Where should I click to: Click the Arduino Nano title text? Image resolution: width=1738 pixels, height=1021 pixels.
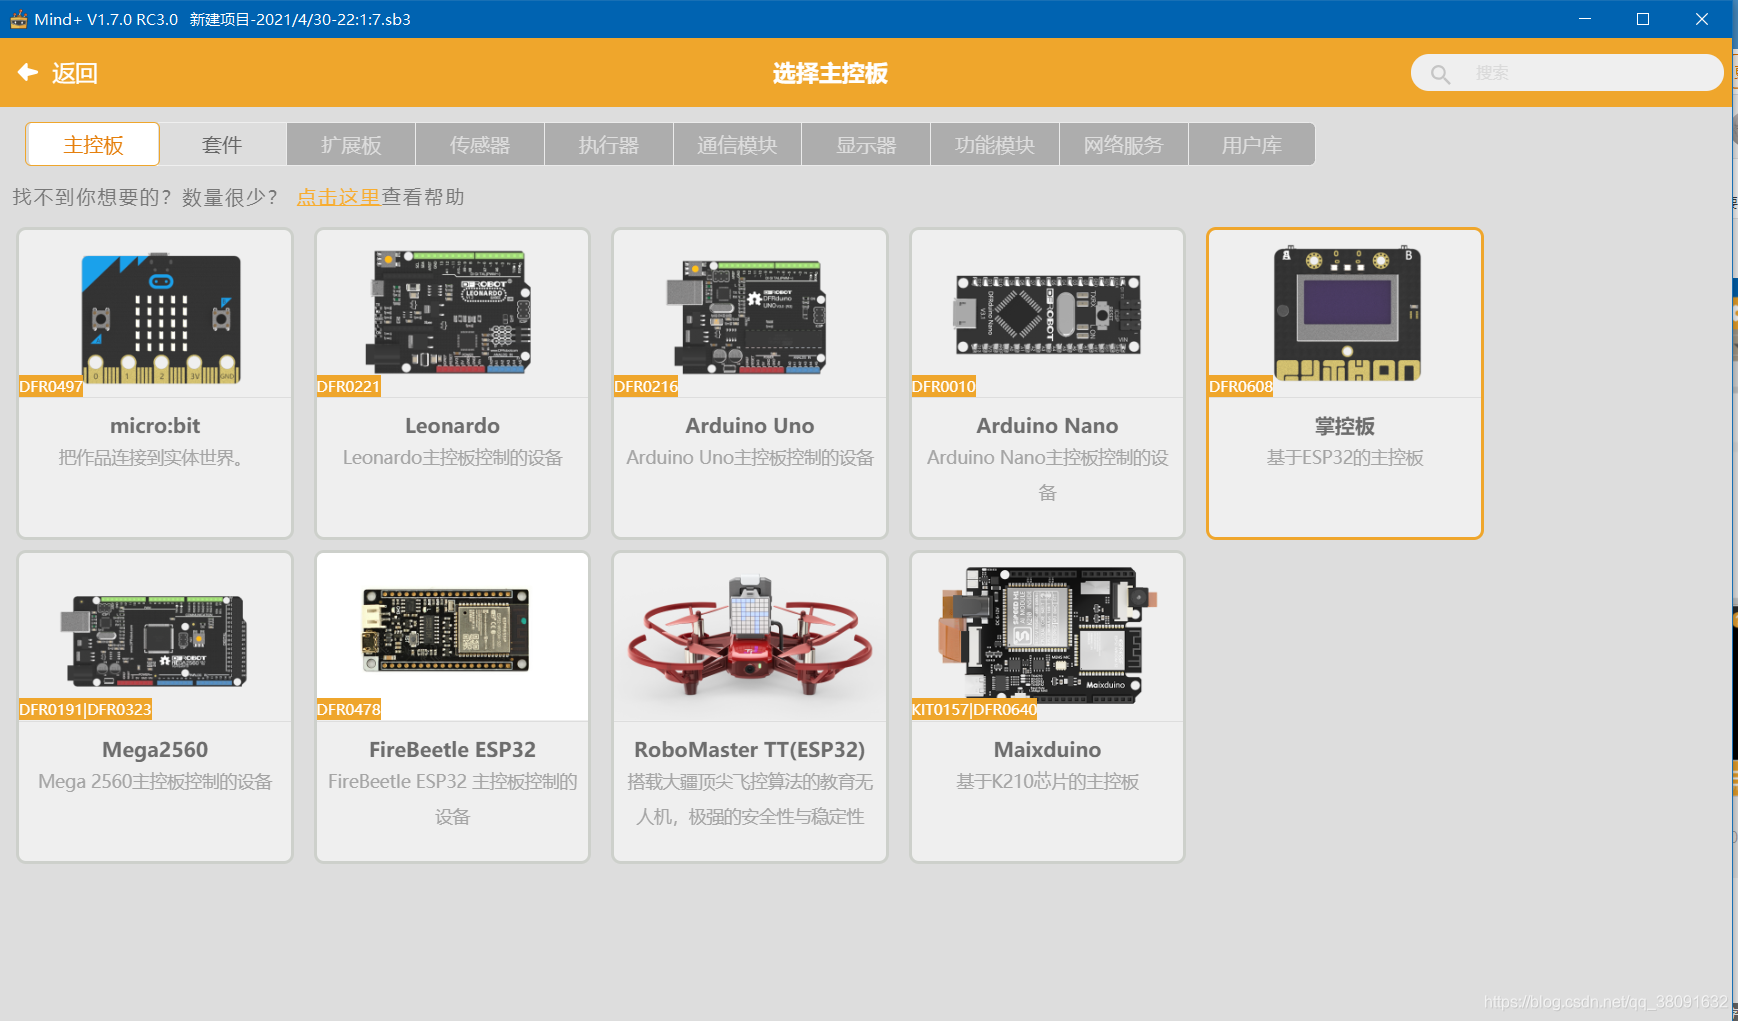pos(1047,426)
